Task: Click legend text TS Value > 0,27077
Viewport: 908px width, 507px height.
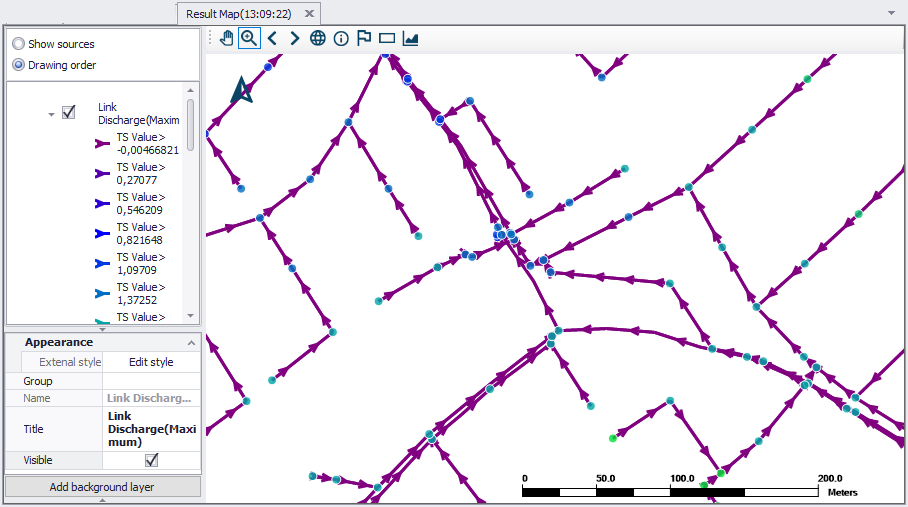Action: pos(141,174)
